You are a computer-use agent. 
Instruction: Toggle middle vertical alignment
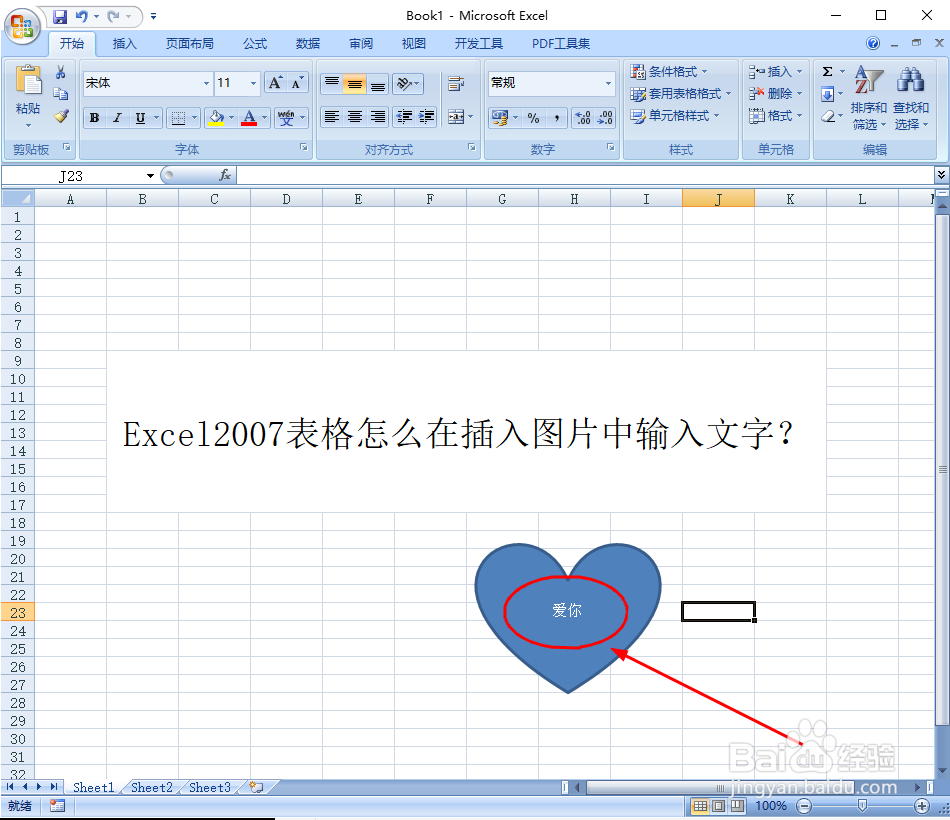pos(354,83)
